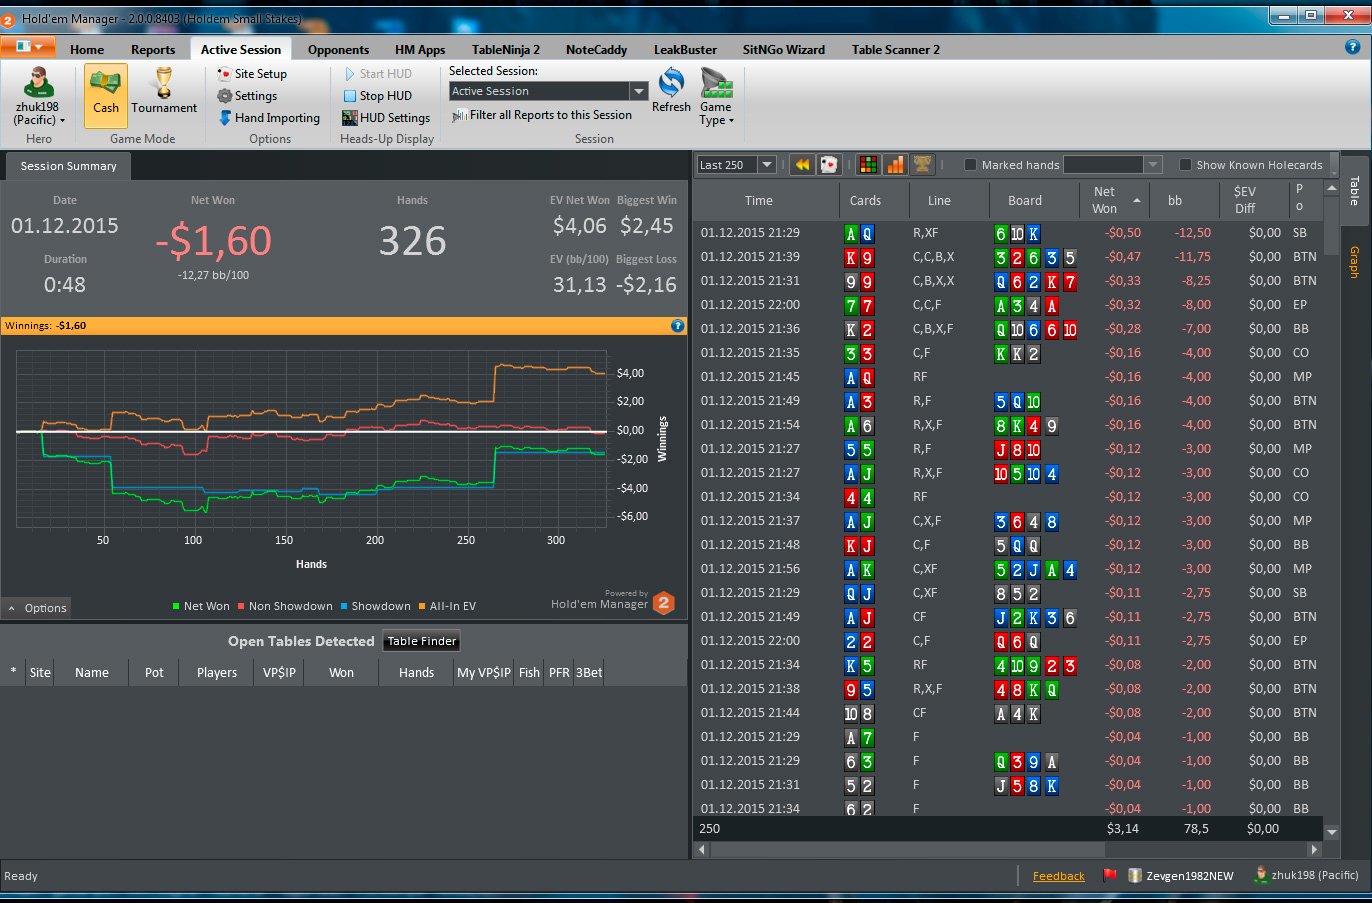The image size is (1372, 903).
Task: Open the SitNGo Wizard tab
Action: tap(784, 49)
